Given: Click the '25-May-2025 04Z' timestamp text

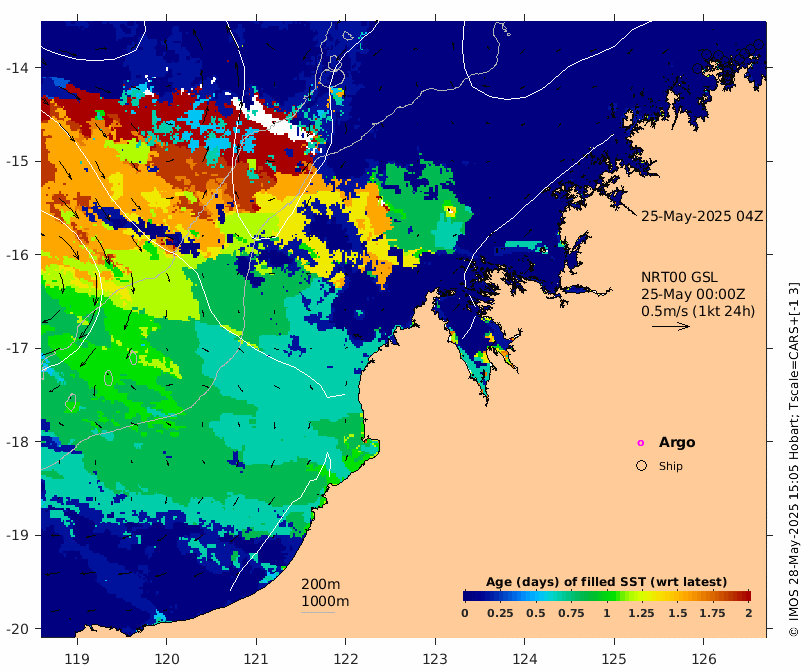Looking at the screenshot, I should pyautogui.click(x=702, y=216).
